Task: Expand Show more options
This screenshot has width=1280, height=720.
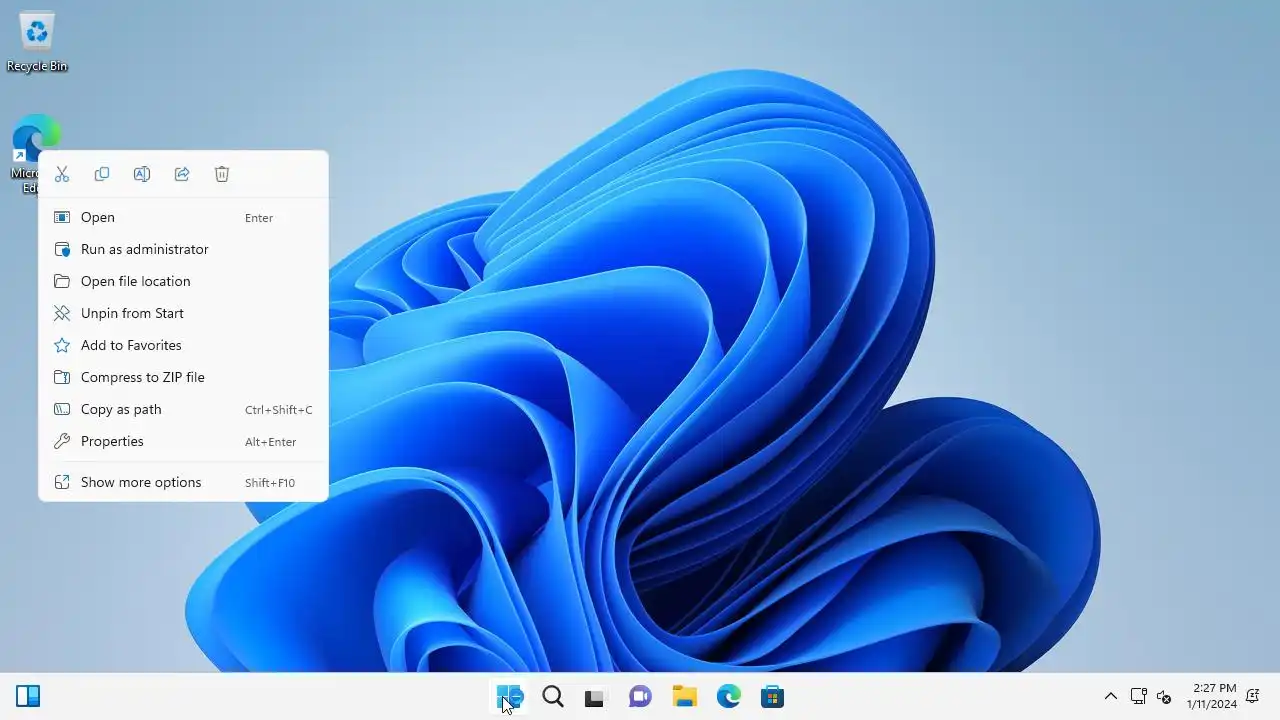Action: [183, 482]
